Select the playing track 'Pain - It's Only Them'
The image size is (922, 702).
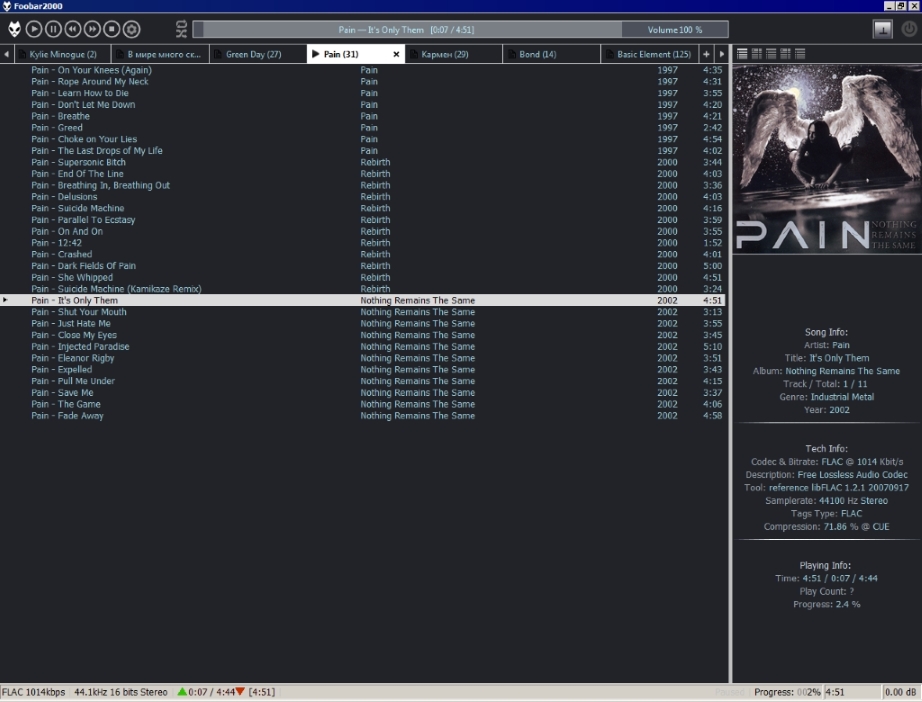point(362,300)
